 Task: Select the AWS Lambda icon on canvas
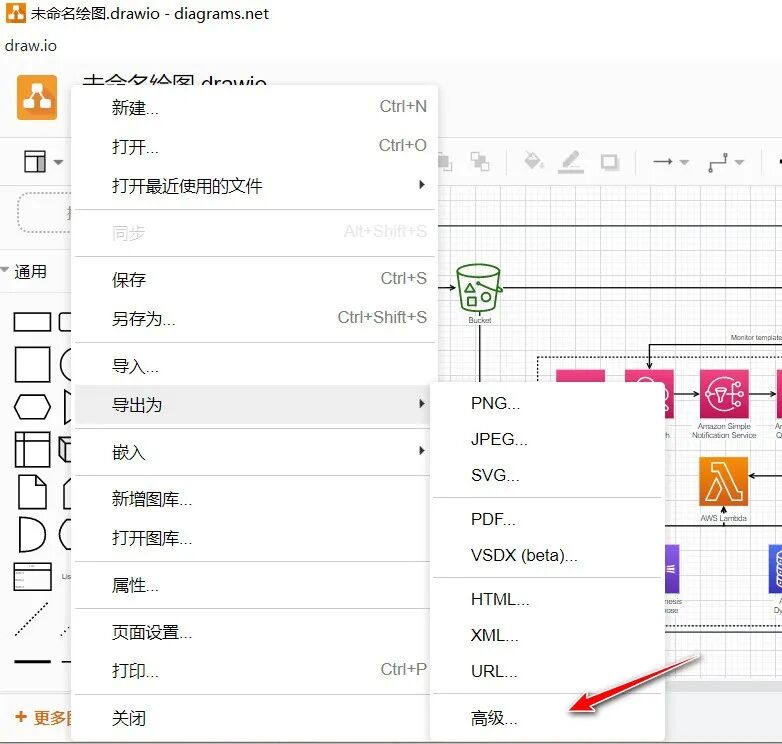[x=723, y=482]
